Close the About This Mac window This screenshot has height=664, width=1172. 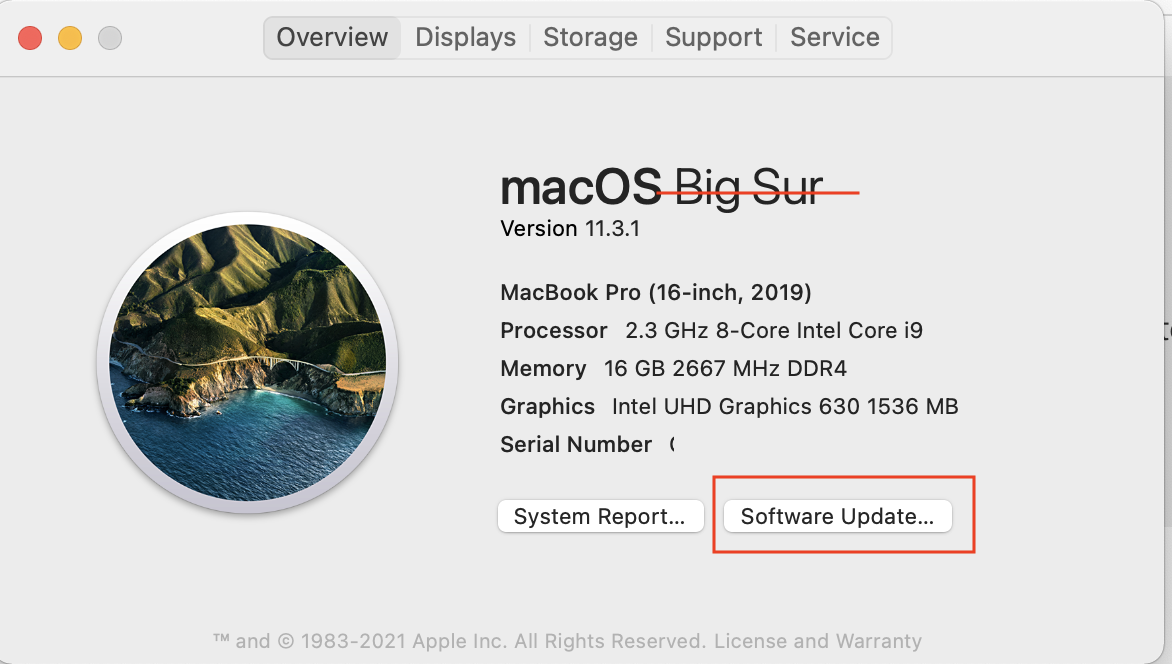(x=30, y=38)
